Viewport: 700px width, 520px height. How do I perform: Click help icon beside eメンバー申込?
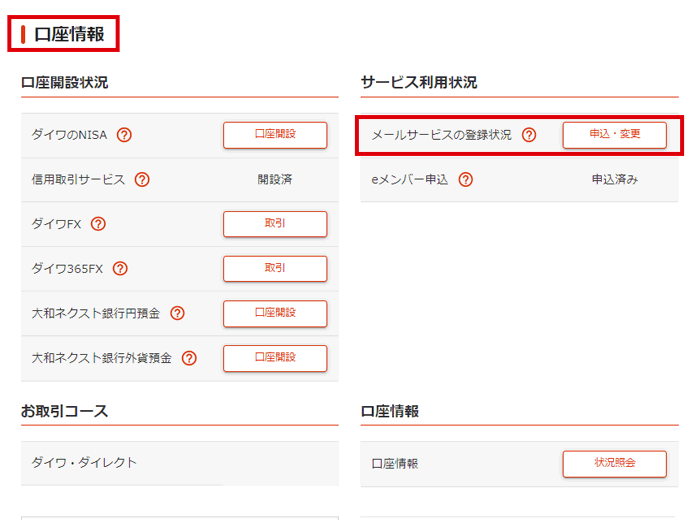click(466, 179)
